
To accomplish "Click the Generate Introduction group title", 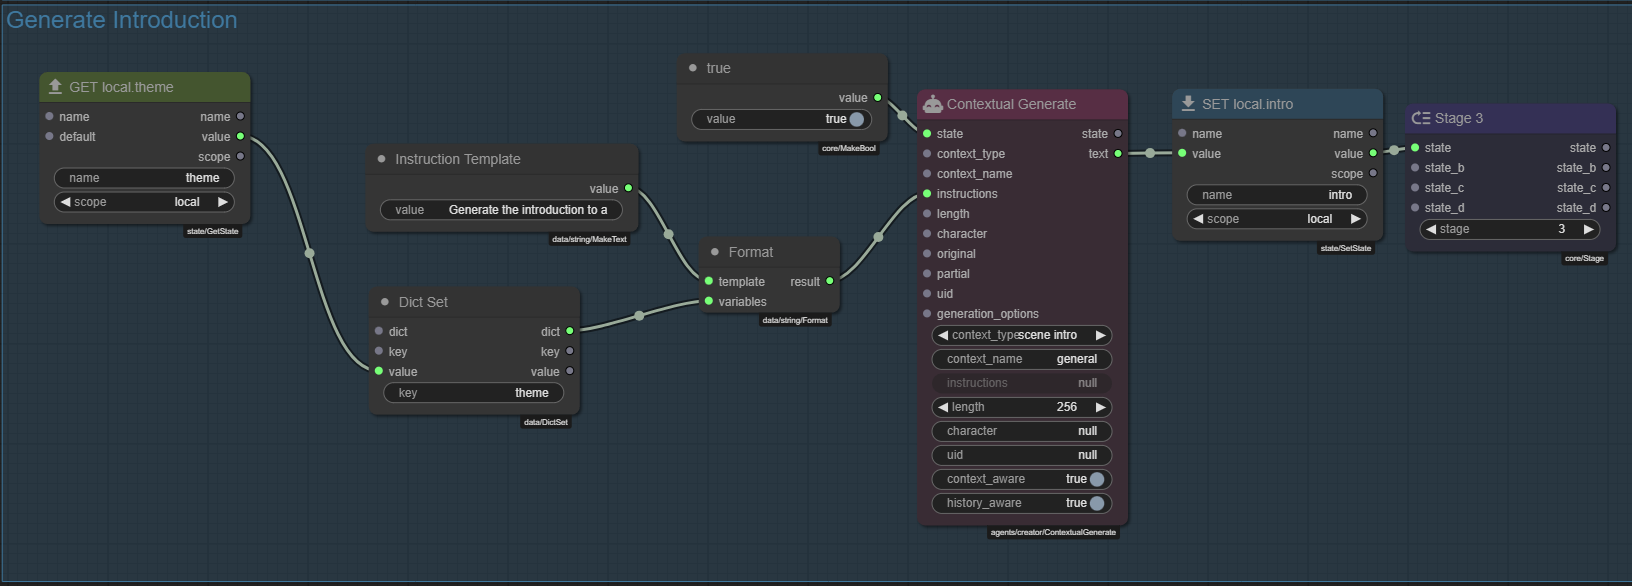I will [x=122, y=20].
